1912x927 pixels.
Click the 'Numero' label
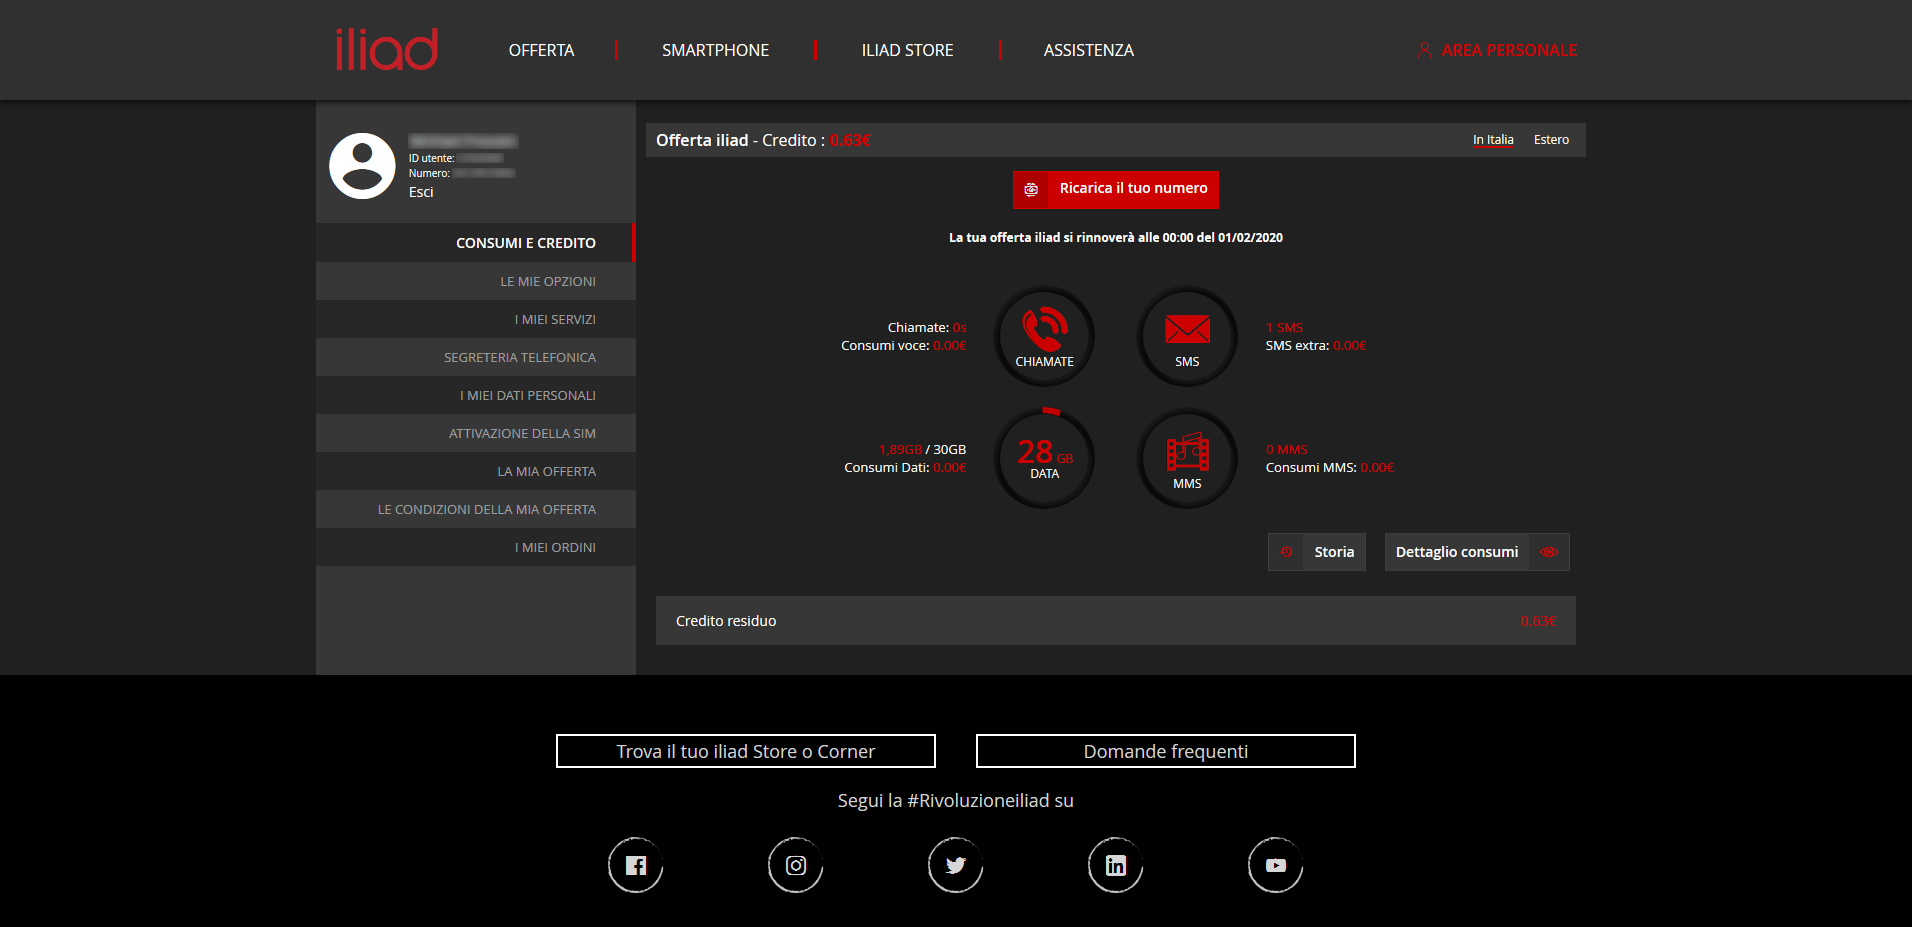point(429,173)
